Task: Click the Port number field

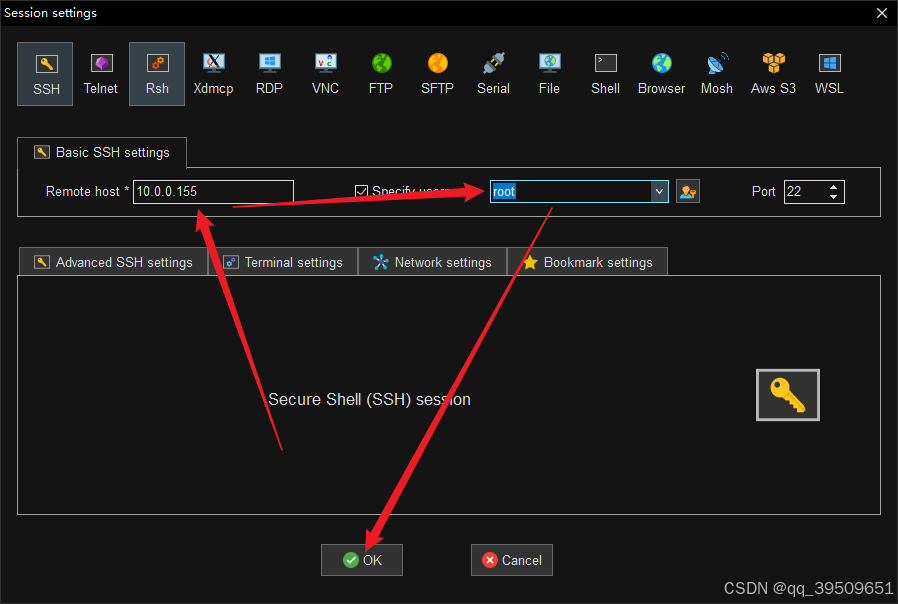Action: (x=805, y=191)
